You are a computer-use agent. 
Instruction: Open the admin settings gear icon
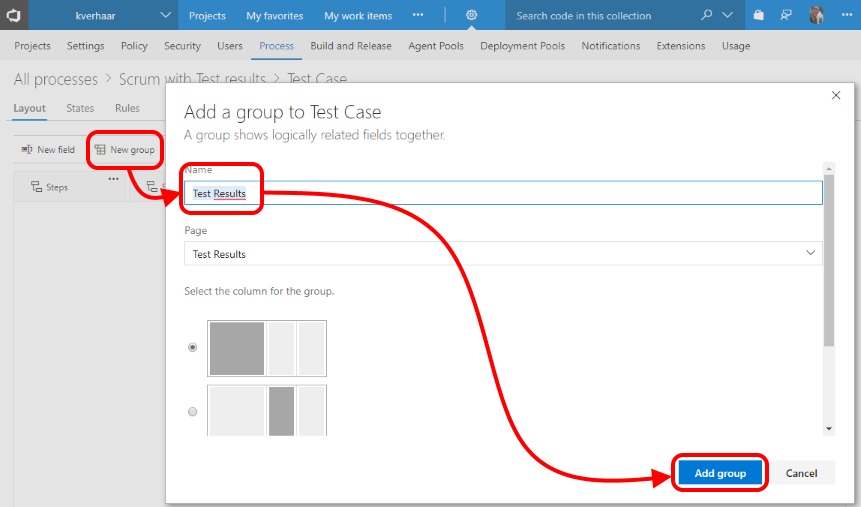[x=471, y=15]
